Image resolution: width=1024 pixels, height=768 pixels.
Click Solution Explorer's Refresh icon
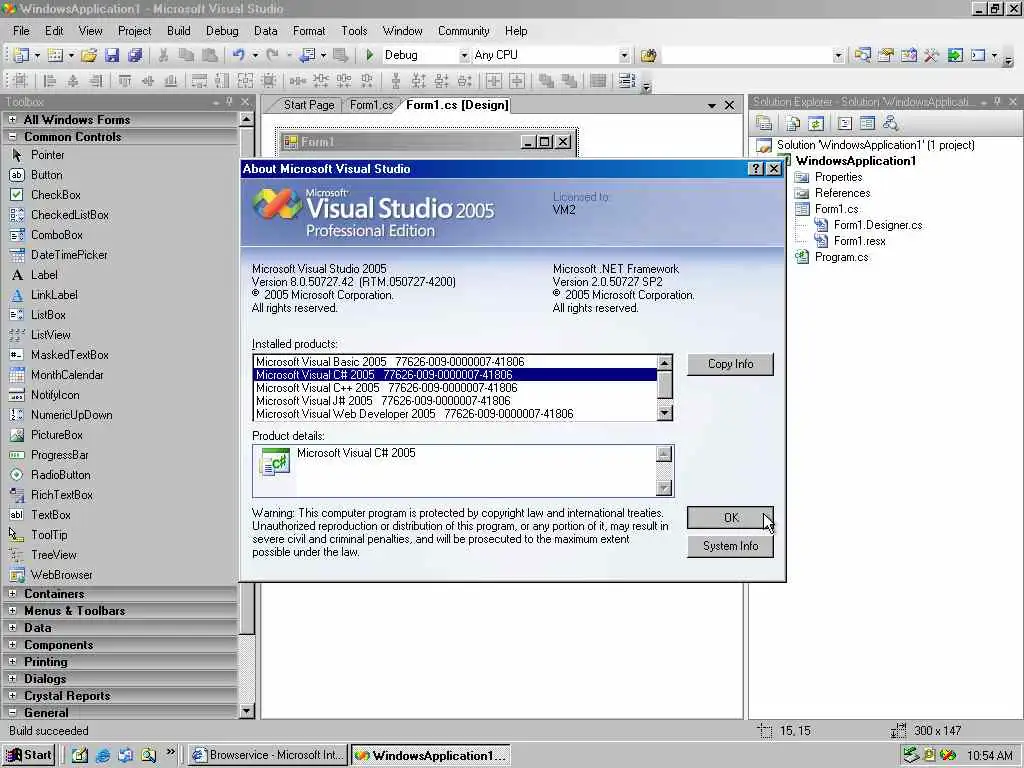point(816,123)
